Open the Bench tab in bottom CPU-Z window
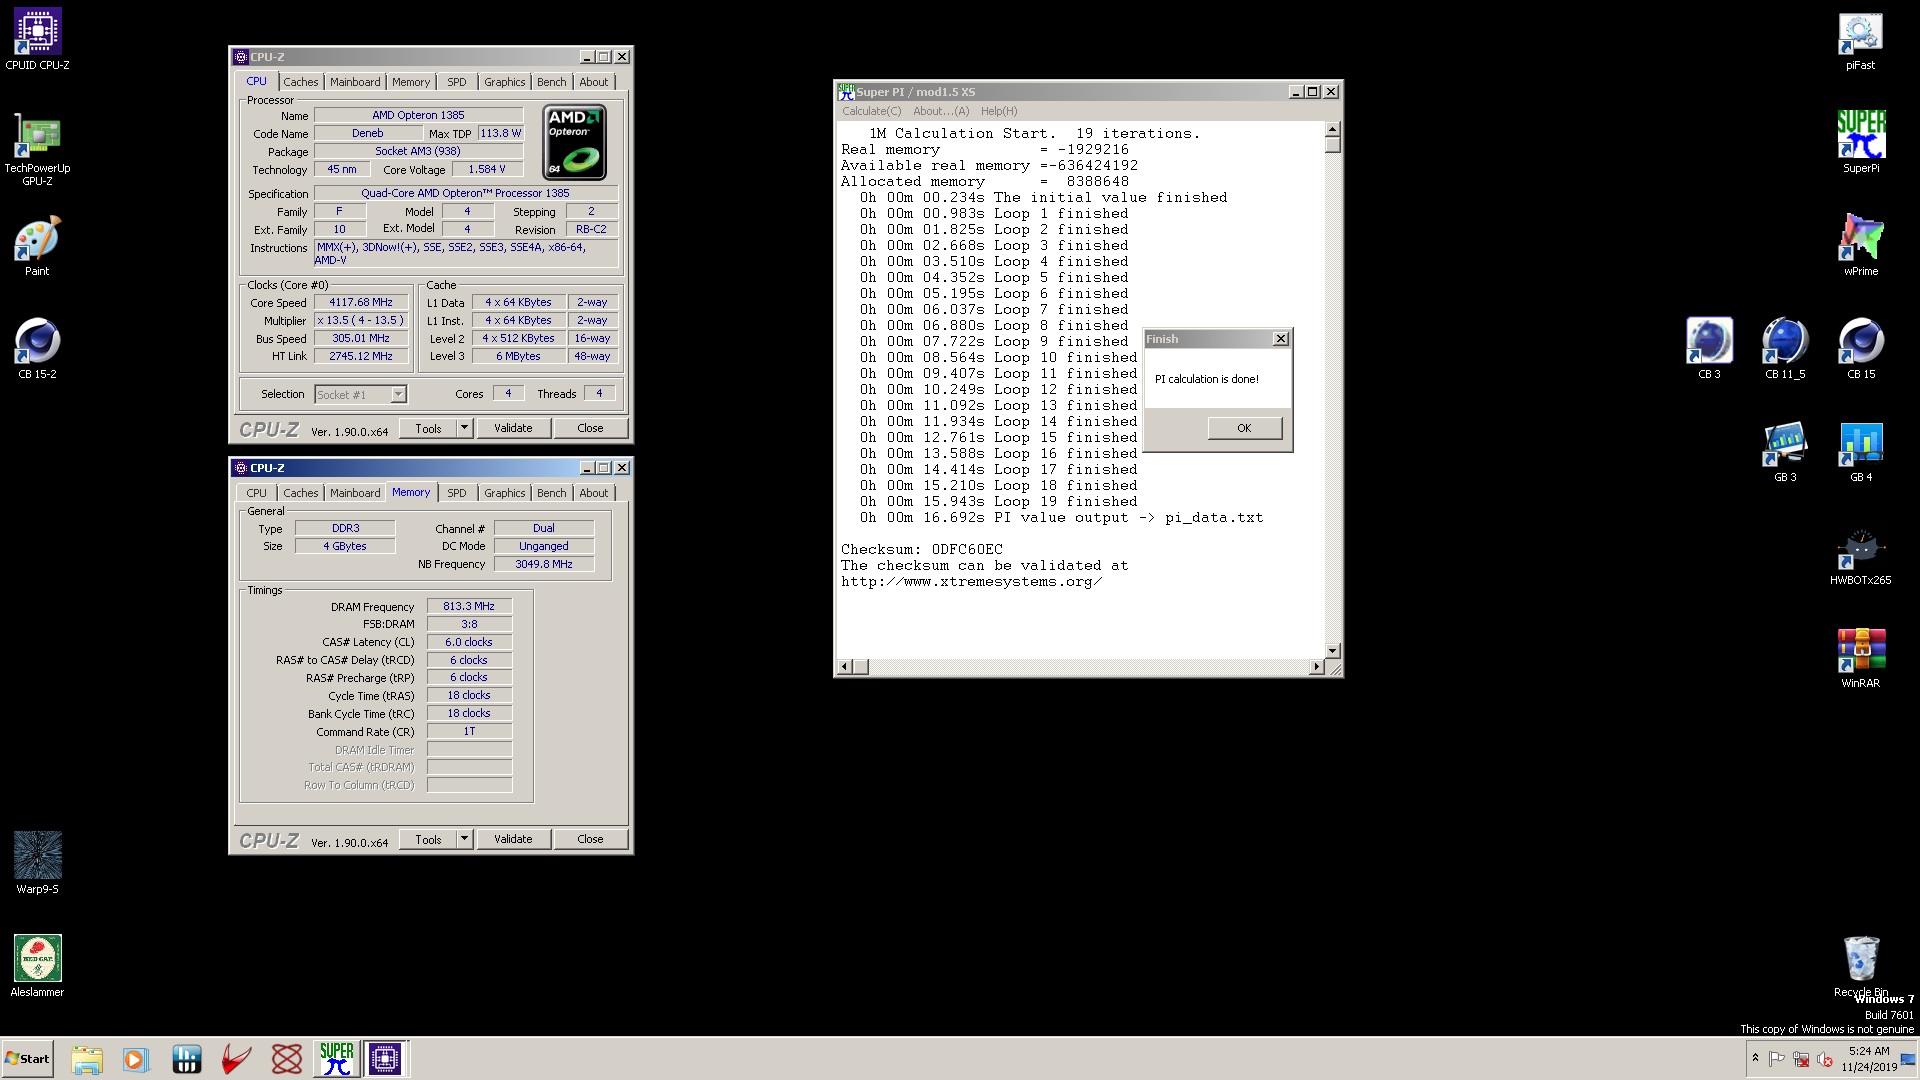 pos(551,493)
